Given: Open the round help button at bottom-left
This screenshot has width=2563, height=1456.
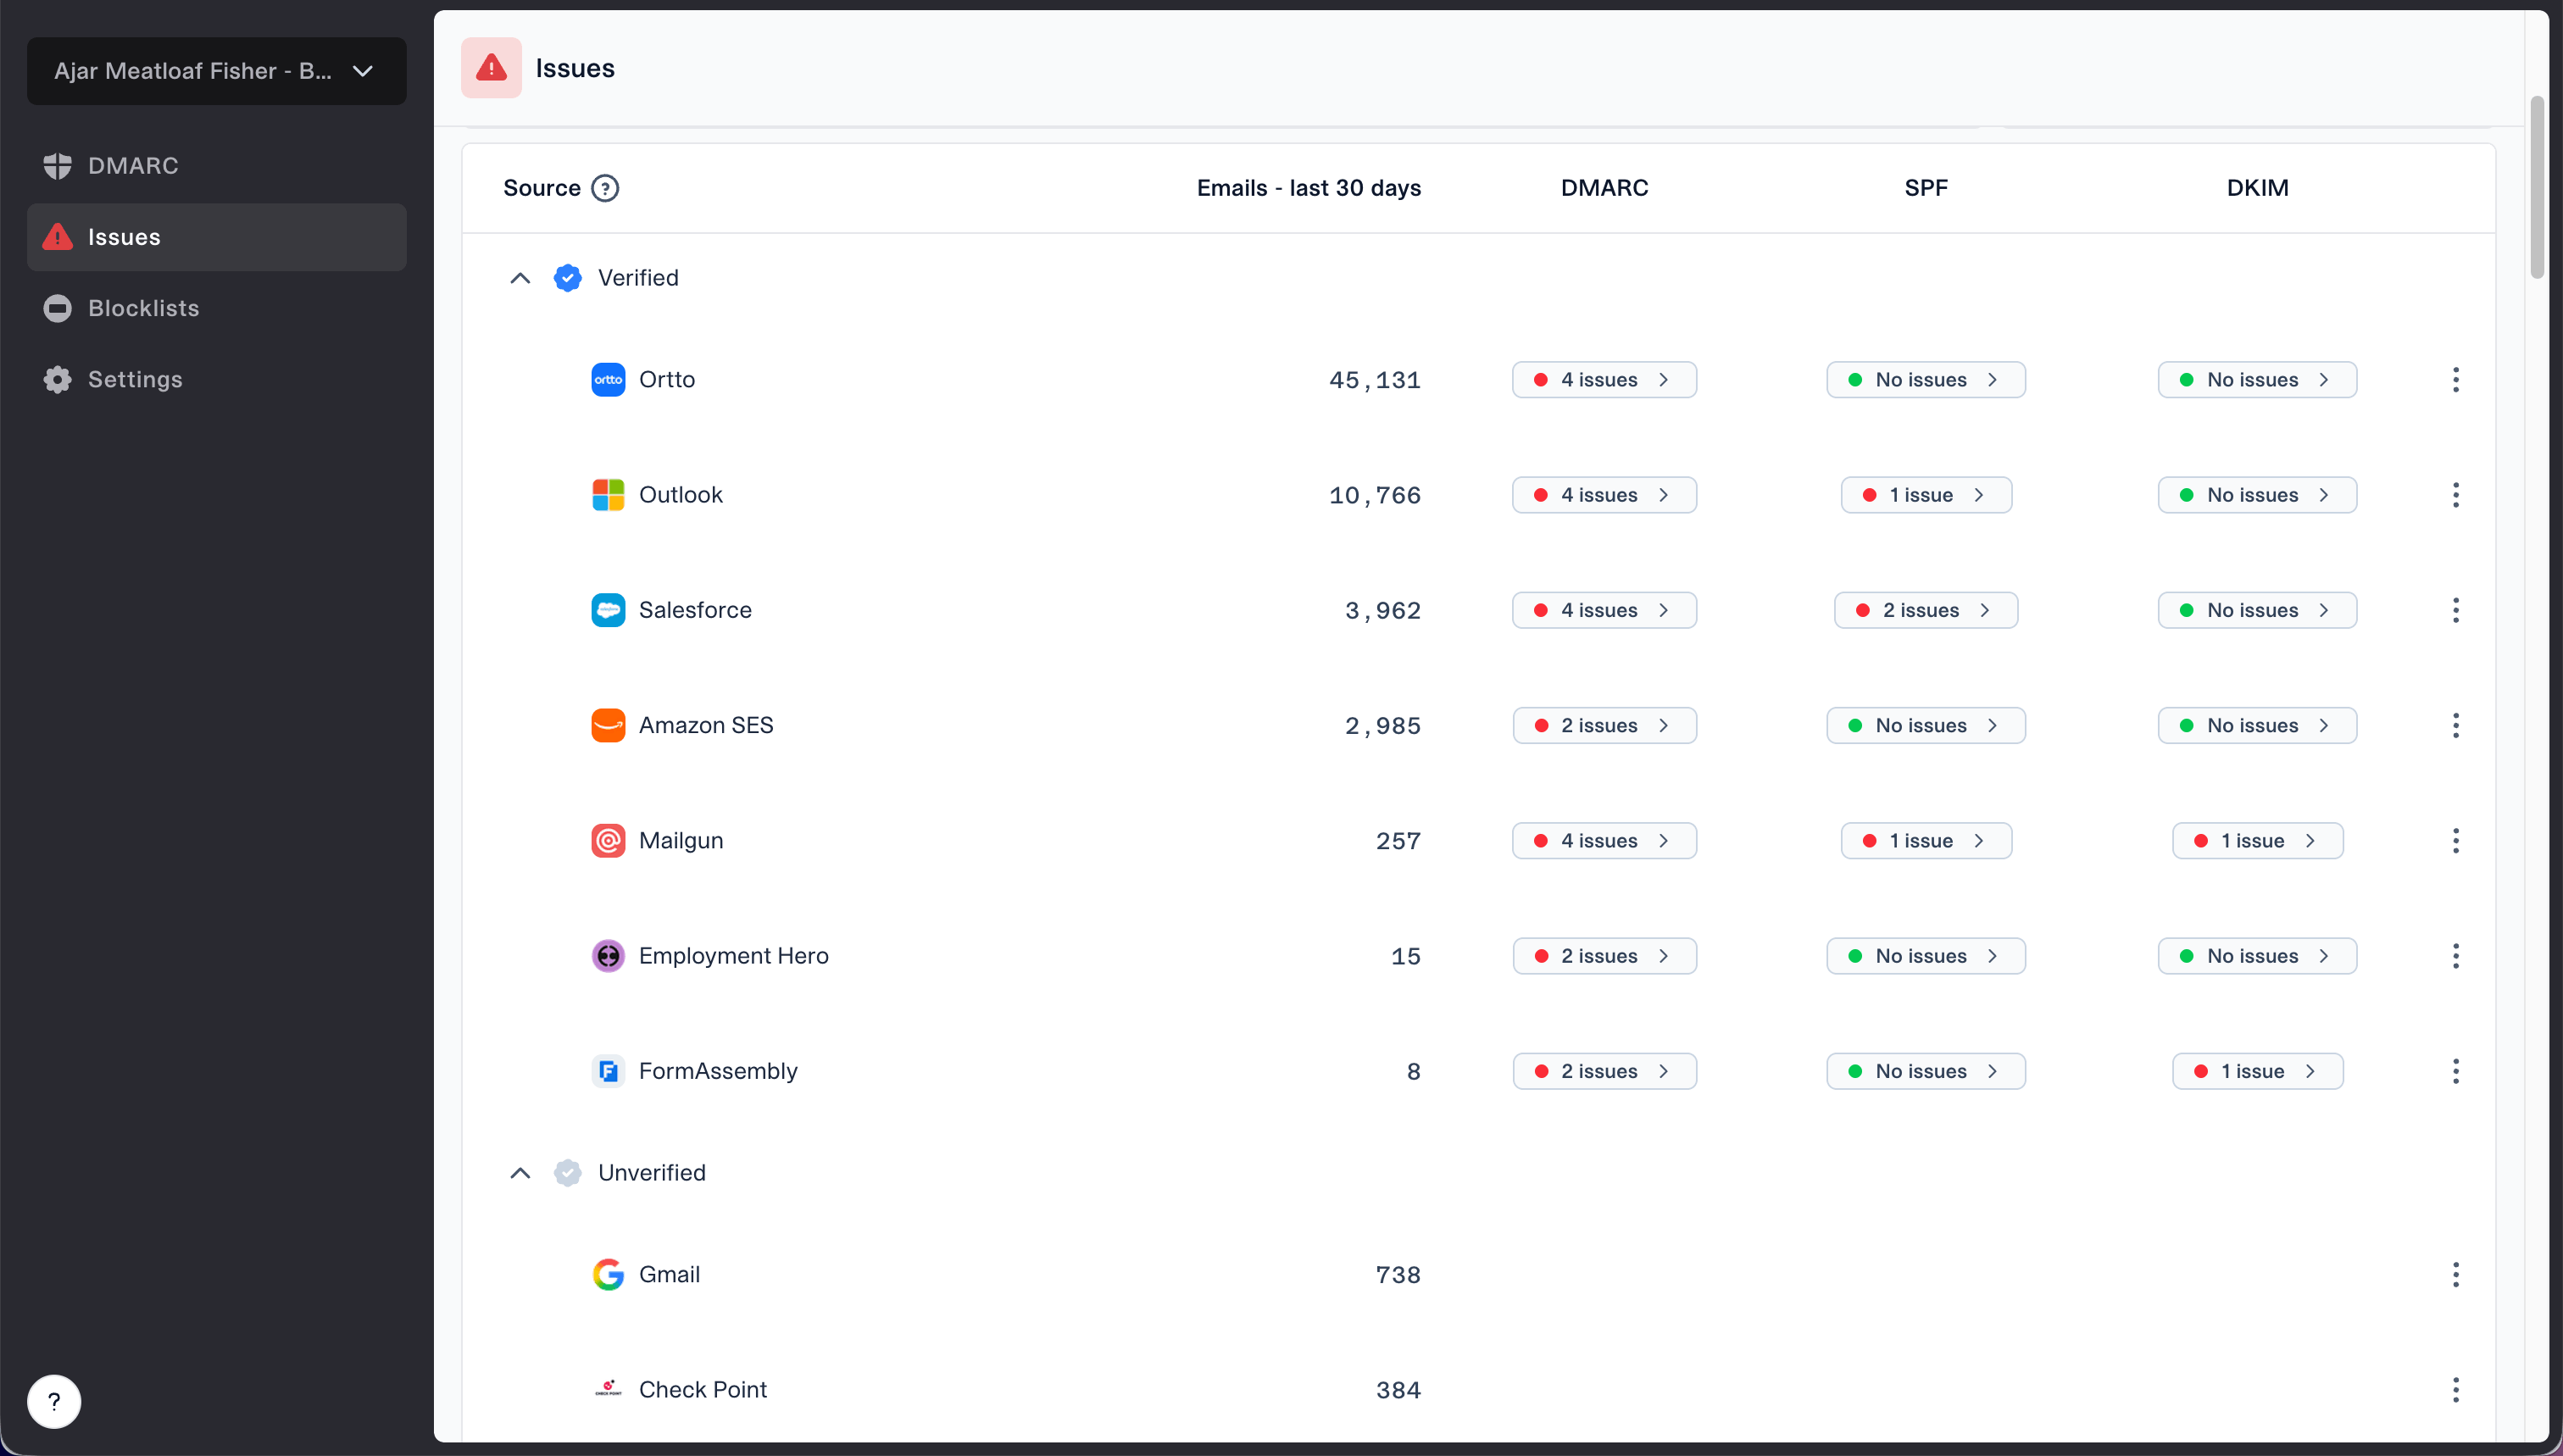Looking at the screenshot, I should click(x=54, y=1401).
